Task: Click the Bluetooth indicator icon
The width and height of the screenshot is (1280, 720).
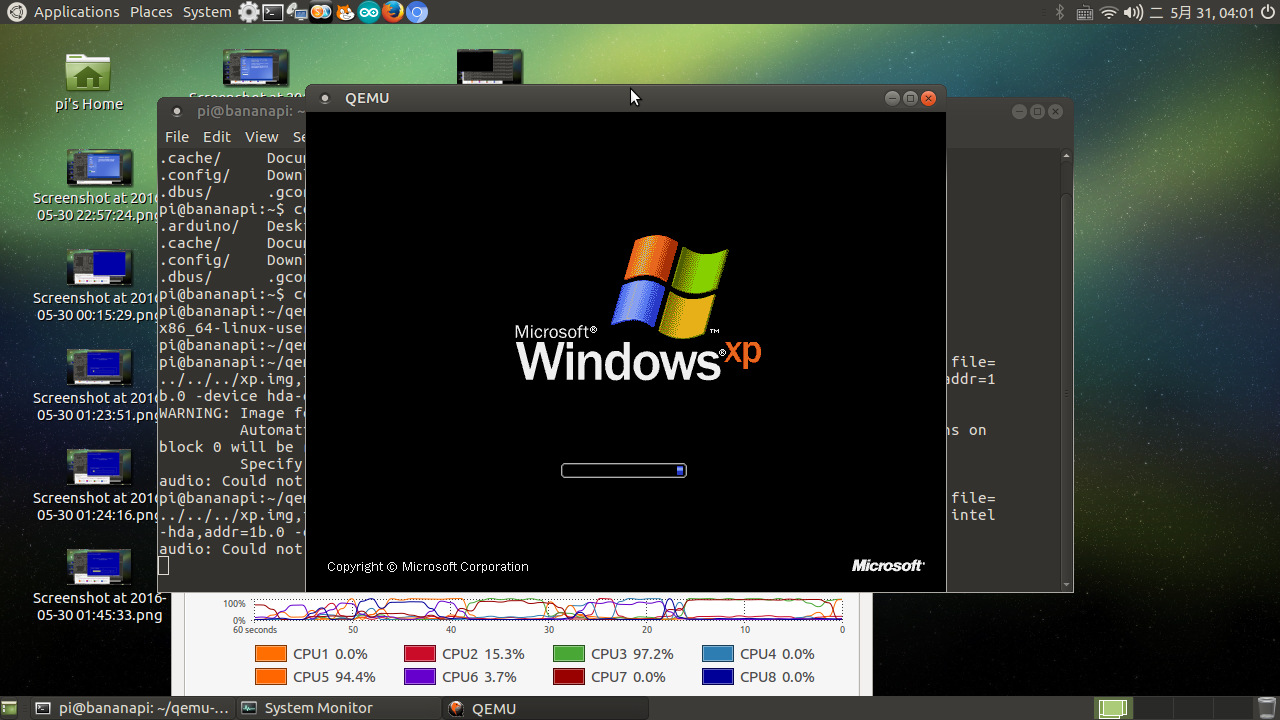Action: click(1061, 12)
